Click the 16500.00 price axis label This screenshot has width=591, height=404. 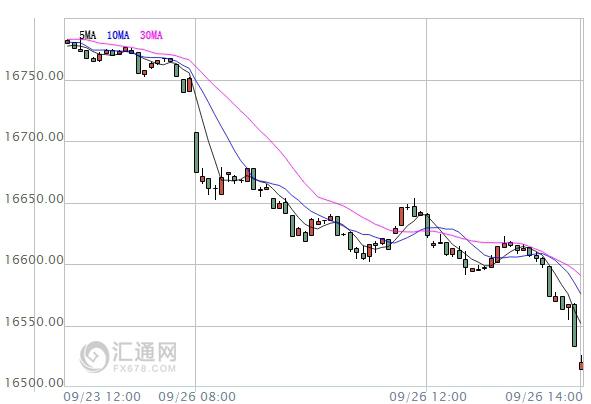[34, 383]
